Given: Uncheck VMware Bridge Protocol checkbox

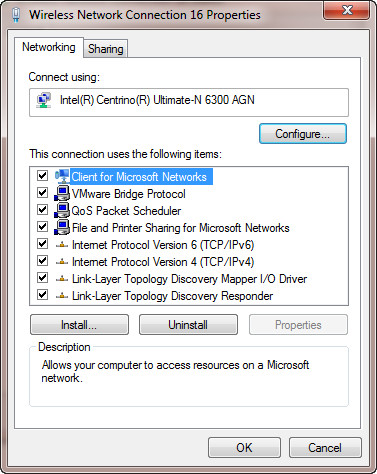Looking at the screenshot, I should point(42,192).
